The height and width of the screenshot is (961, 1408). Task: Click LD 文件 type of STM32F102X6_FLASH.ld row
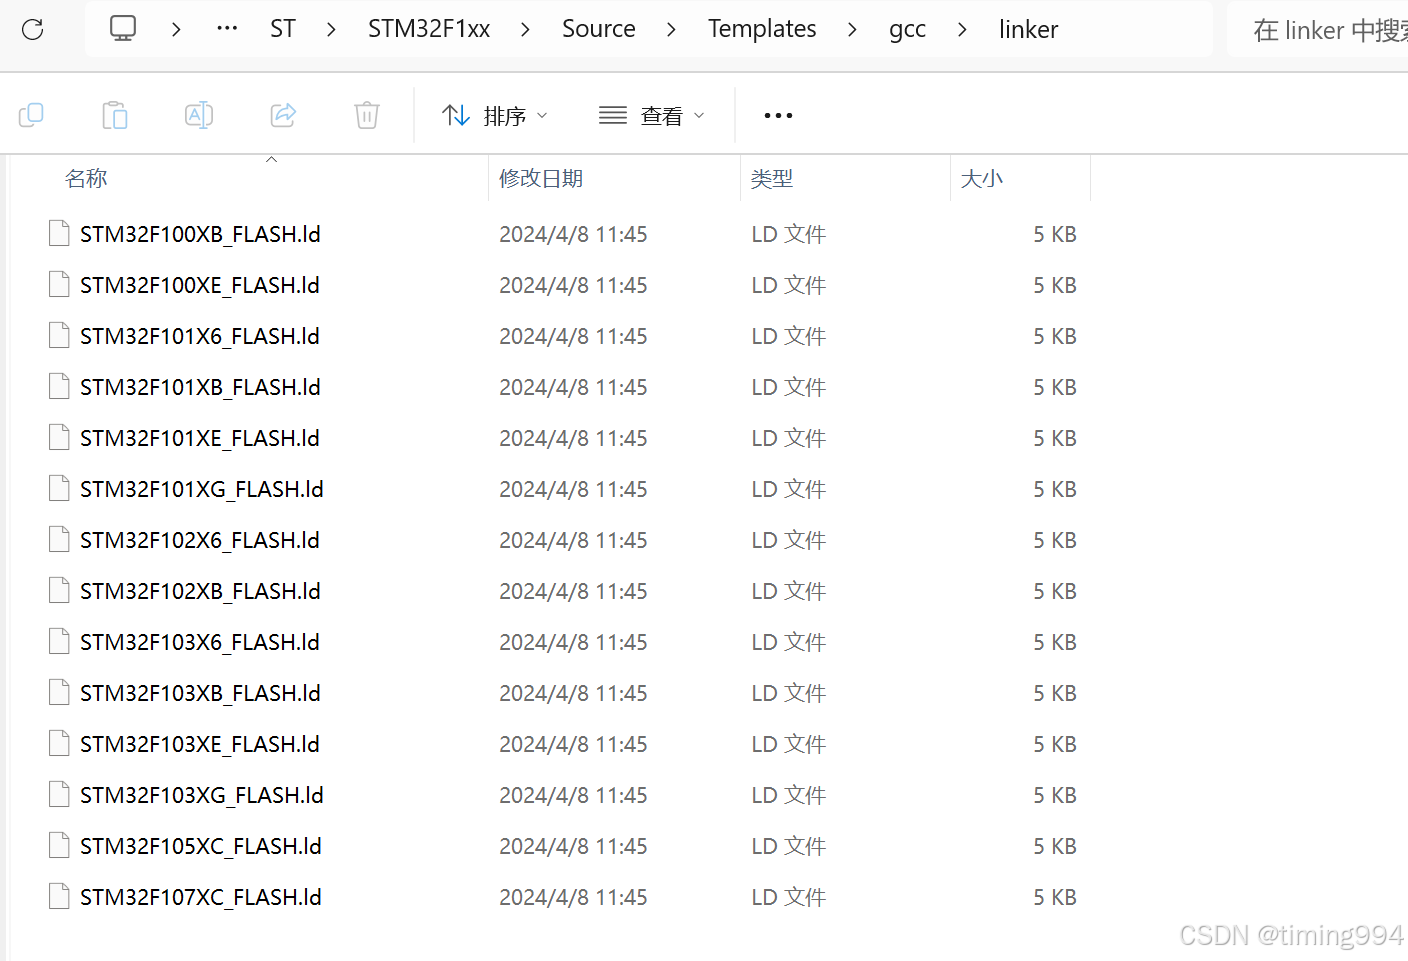point(789,540)
